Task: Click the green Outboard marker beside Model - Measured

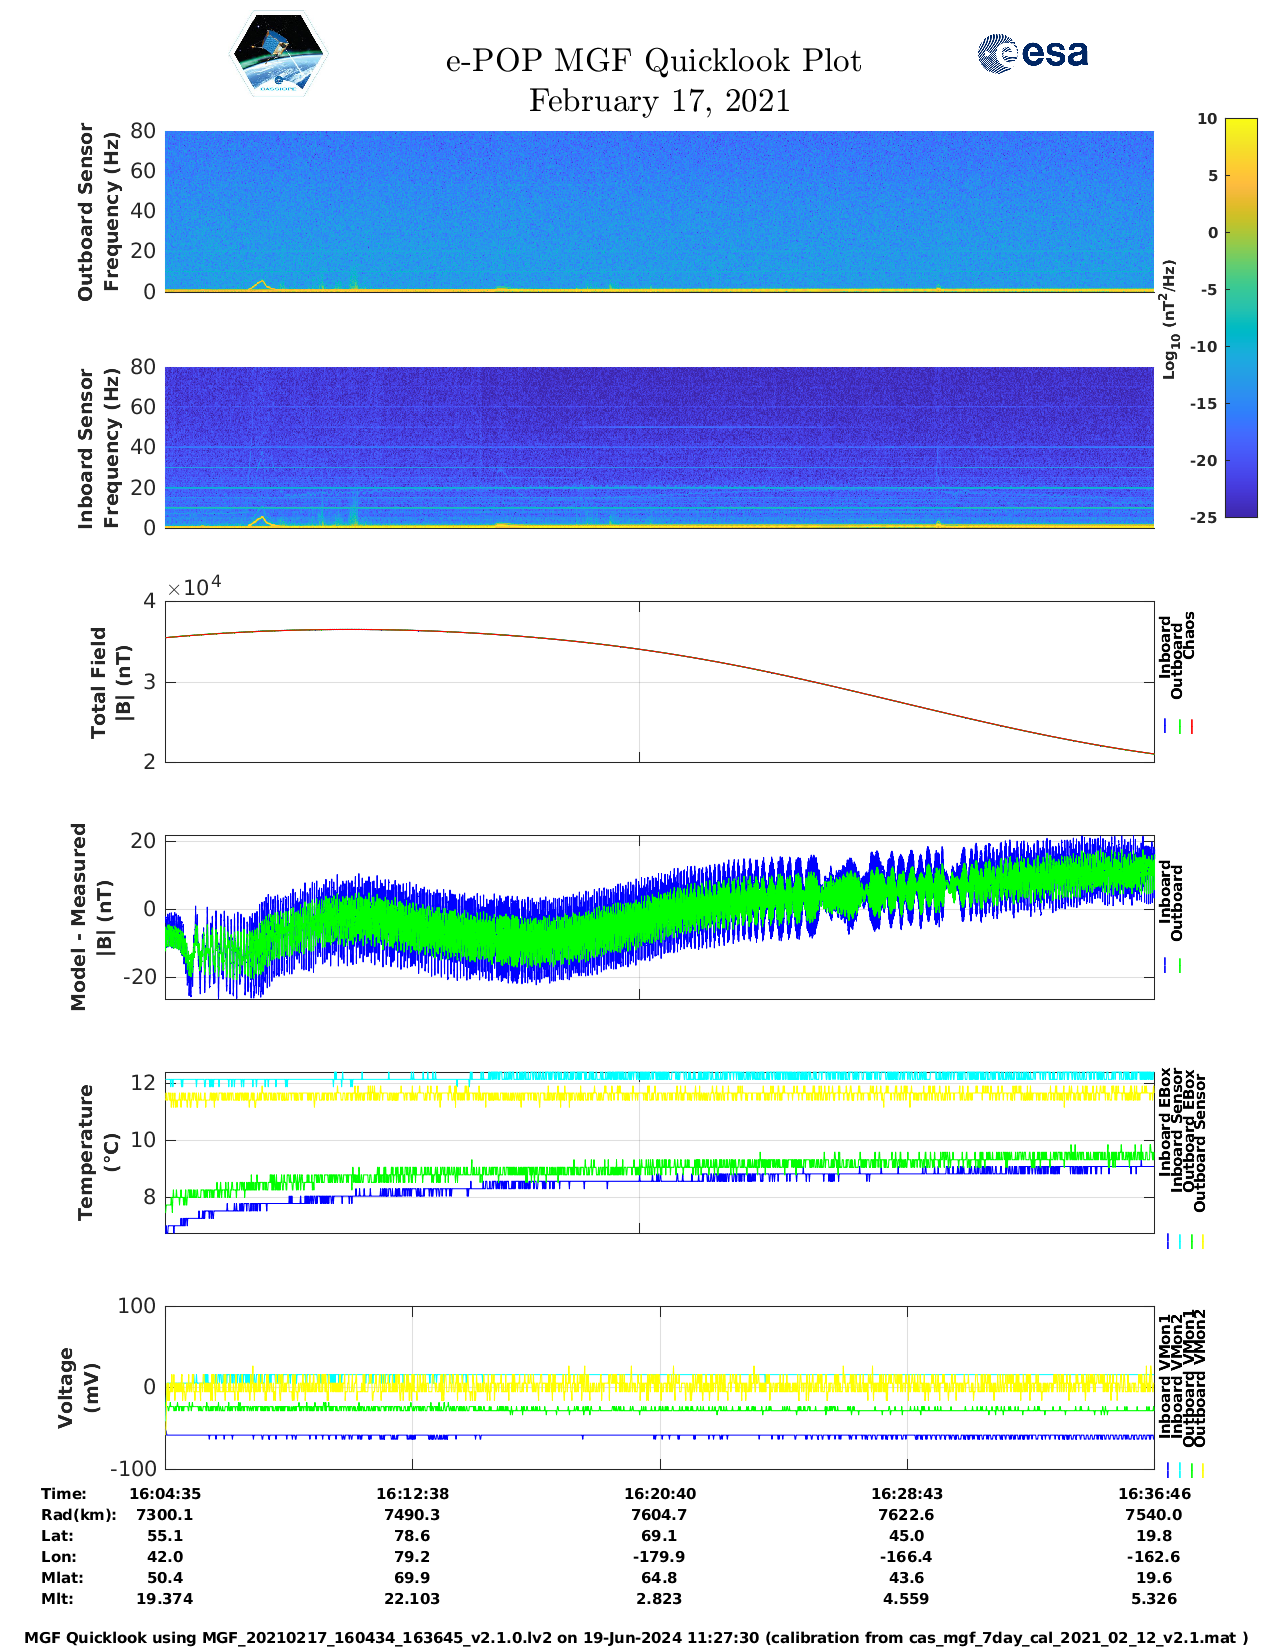Action: click(1180, 966)
